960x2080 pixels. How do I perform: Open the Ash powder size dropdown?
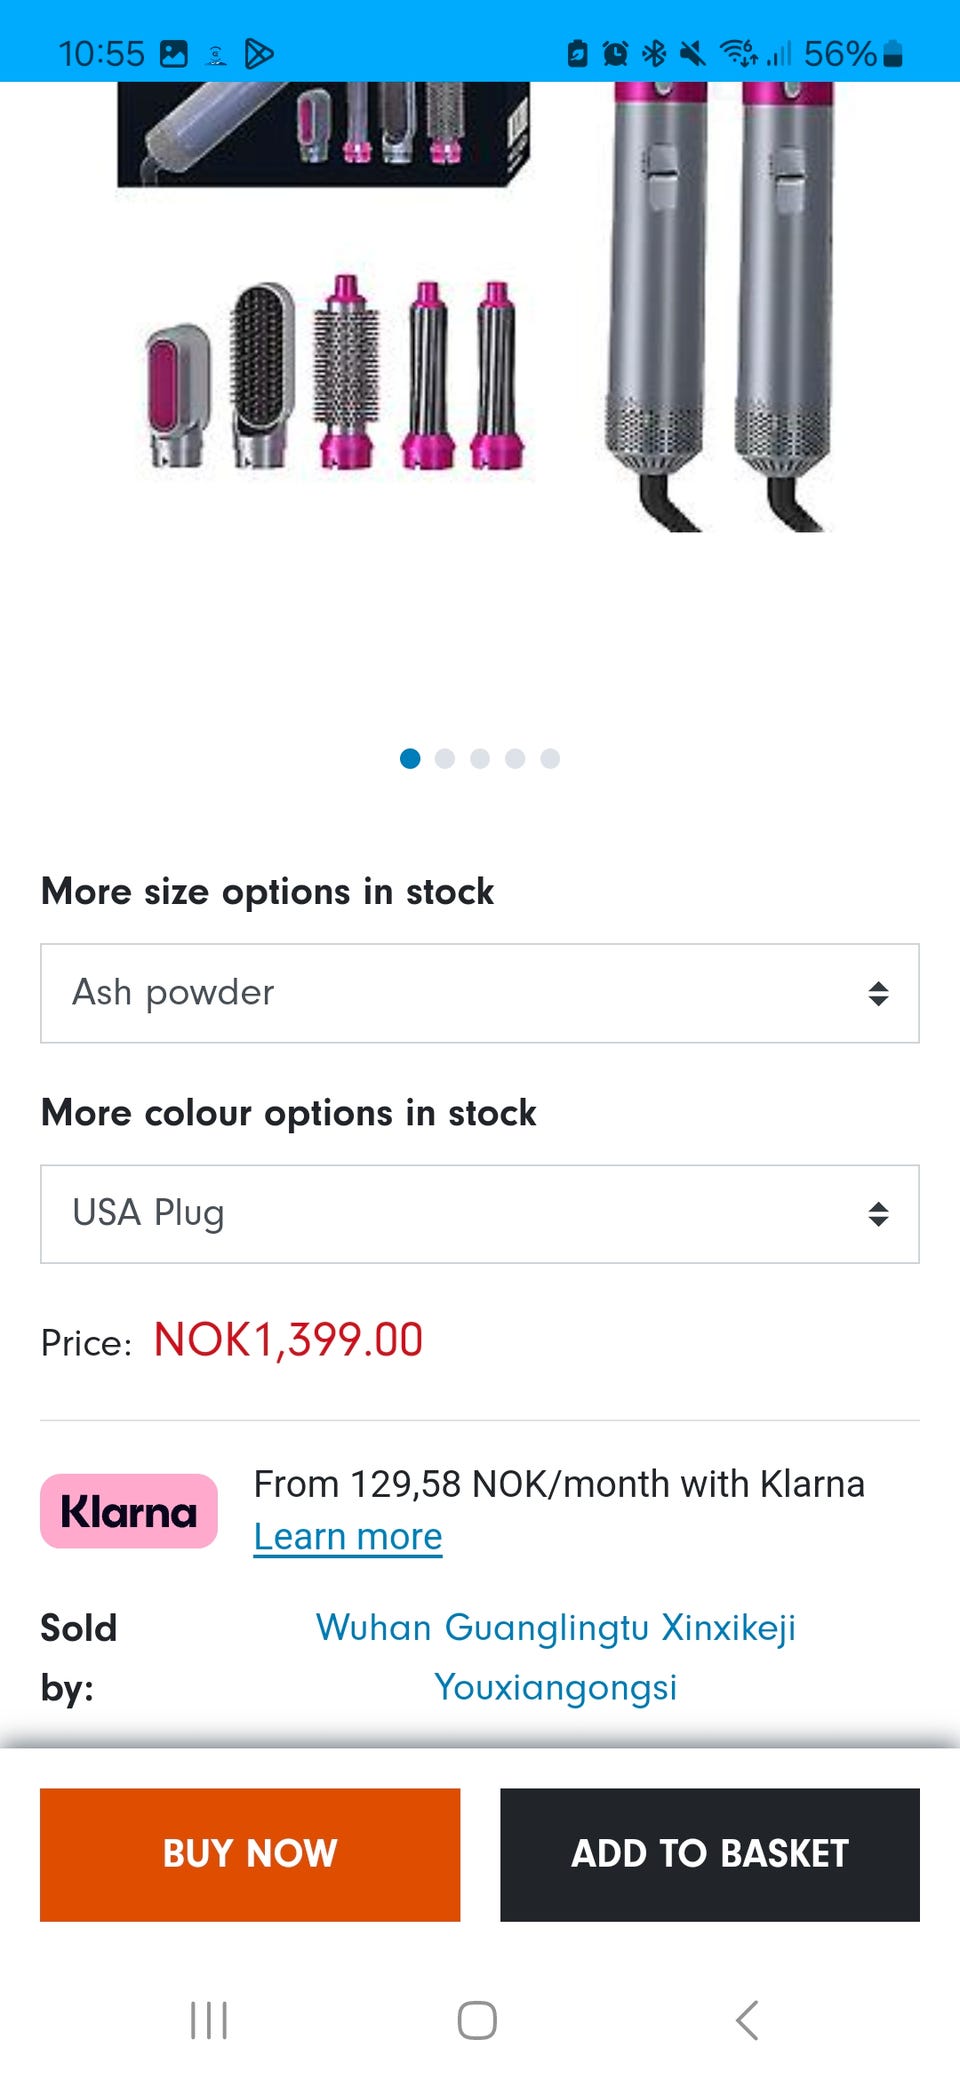tap(480, 993)
